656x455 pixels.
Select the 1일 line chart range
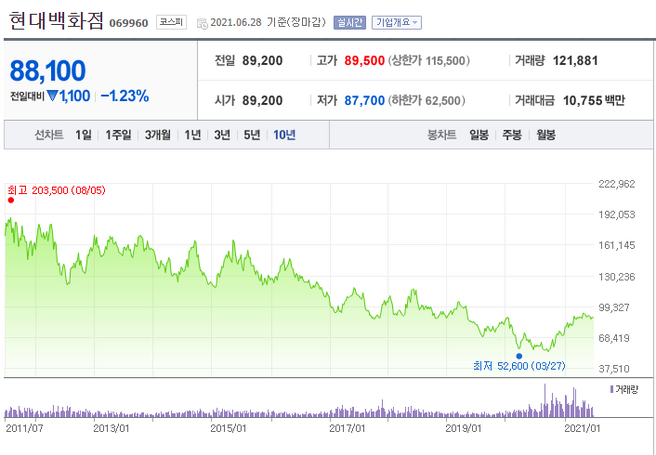click(x=83, y=135)
